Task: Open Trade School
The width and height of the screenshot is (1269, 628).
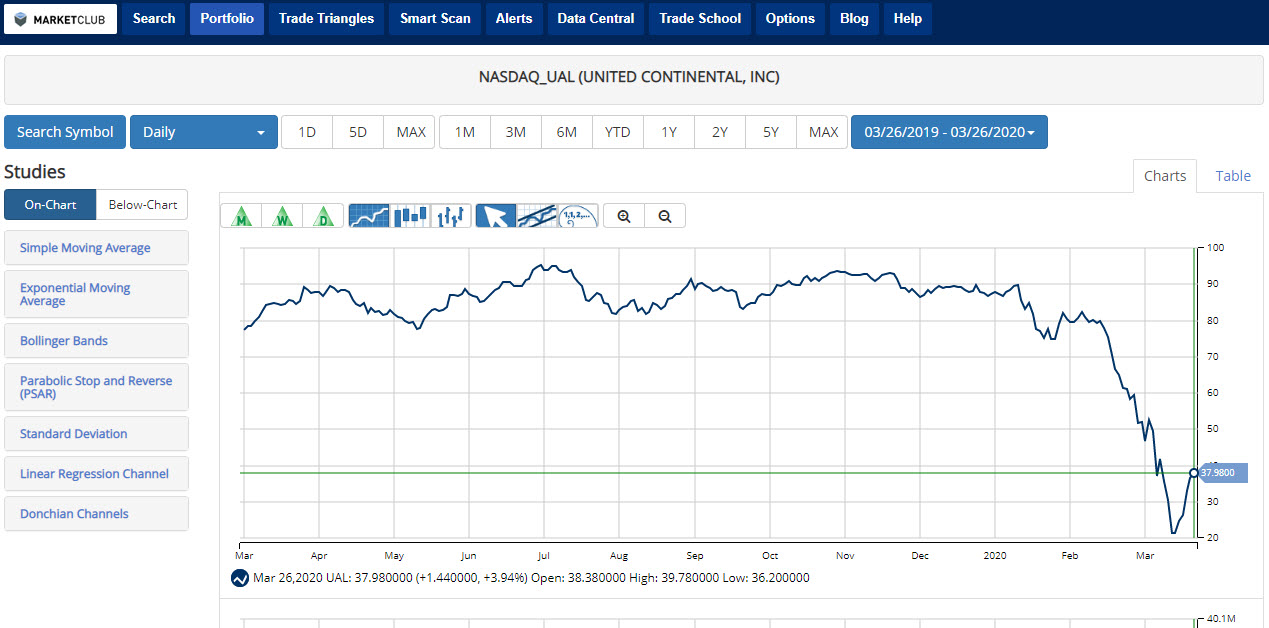Action: [700, 19]
